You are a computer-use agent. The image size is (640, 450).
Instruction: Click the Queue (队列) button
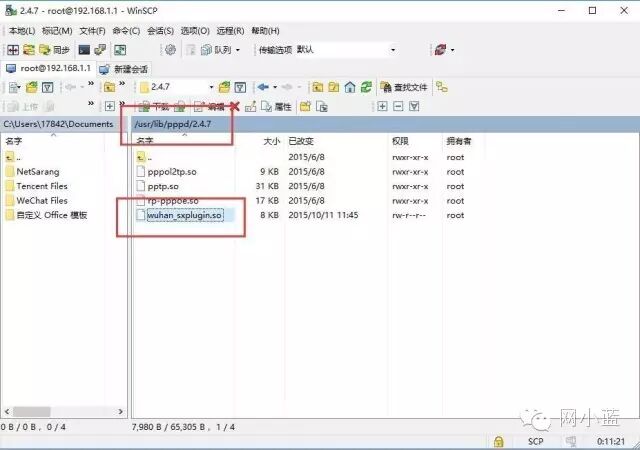217,50
